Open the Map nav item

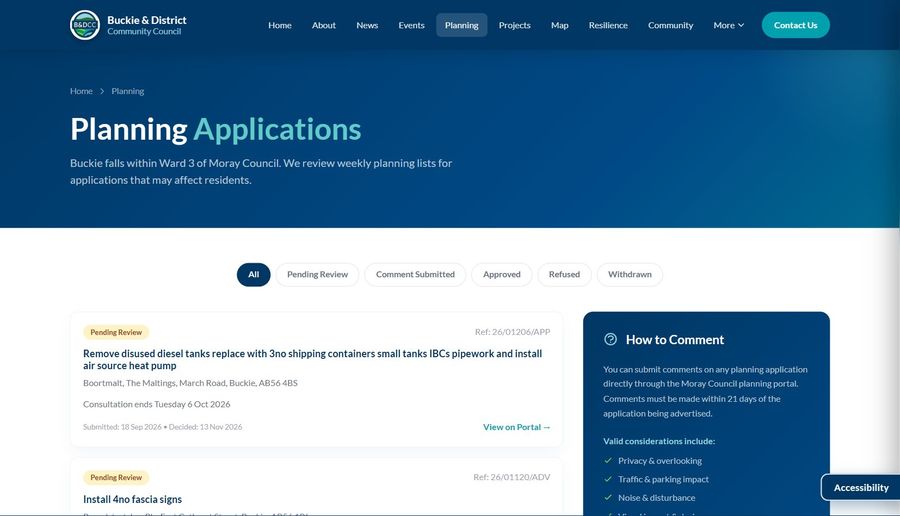pos(560,25)
